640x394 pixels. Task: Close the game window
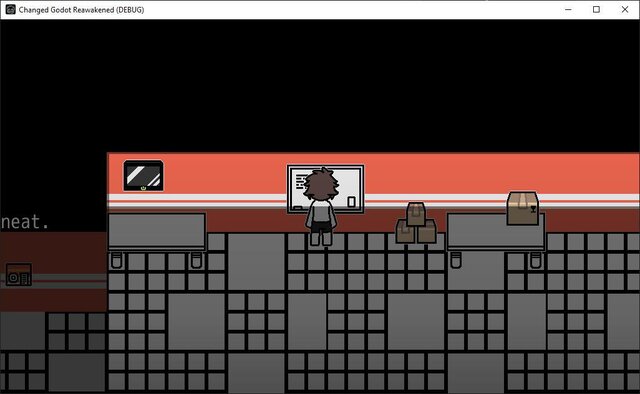point(625,9)
